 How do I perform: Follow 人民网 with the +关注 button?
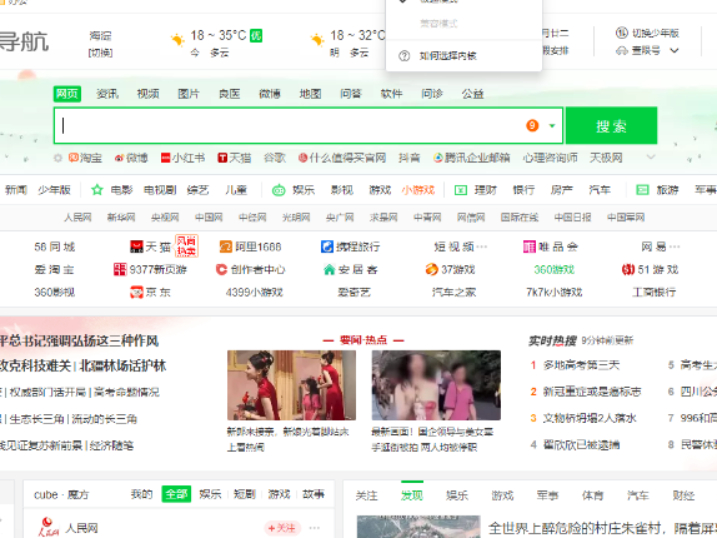tap(282, 528)
